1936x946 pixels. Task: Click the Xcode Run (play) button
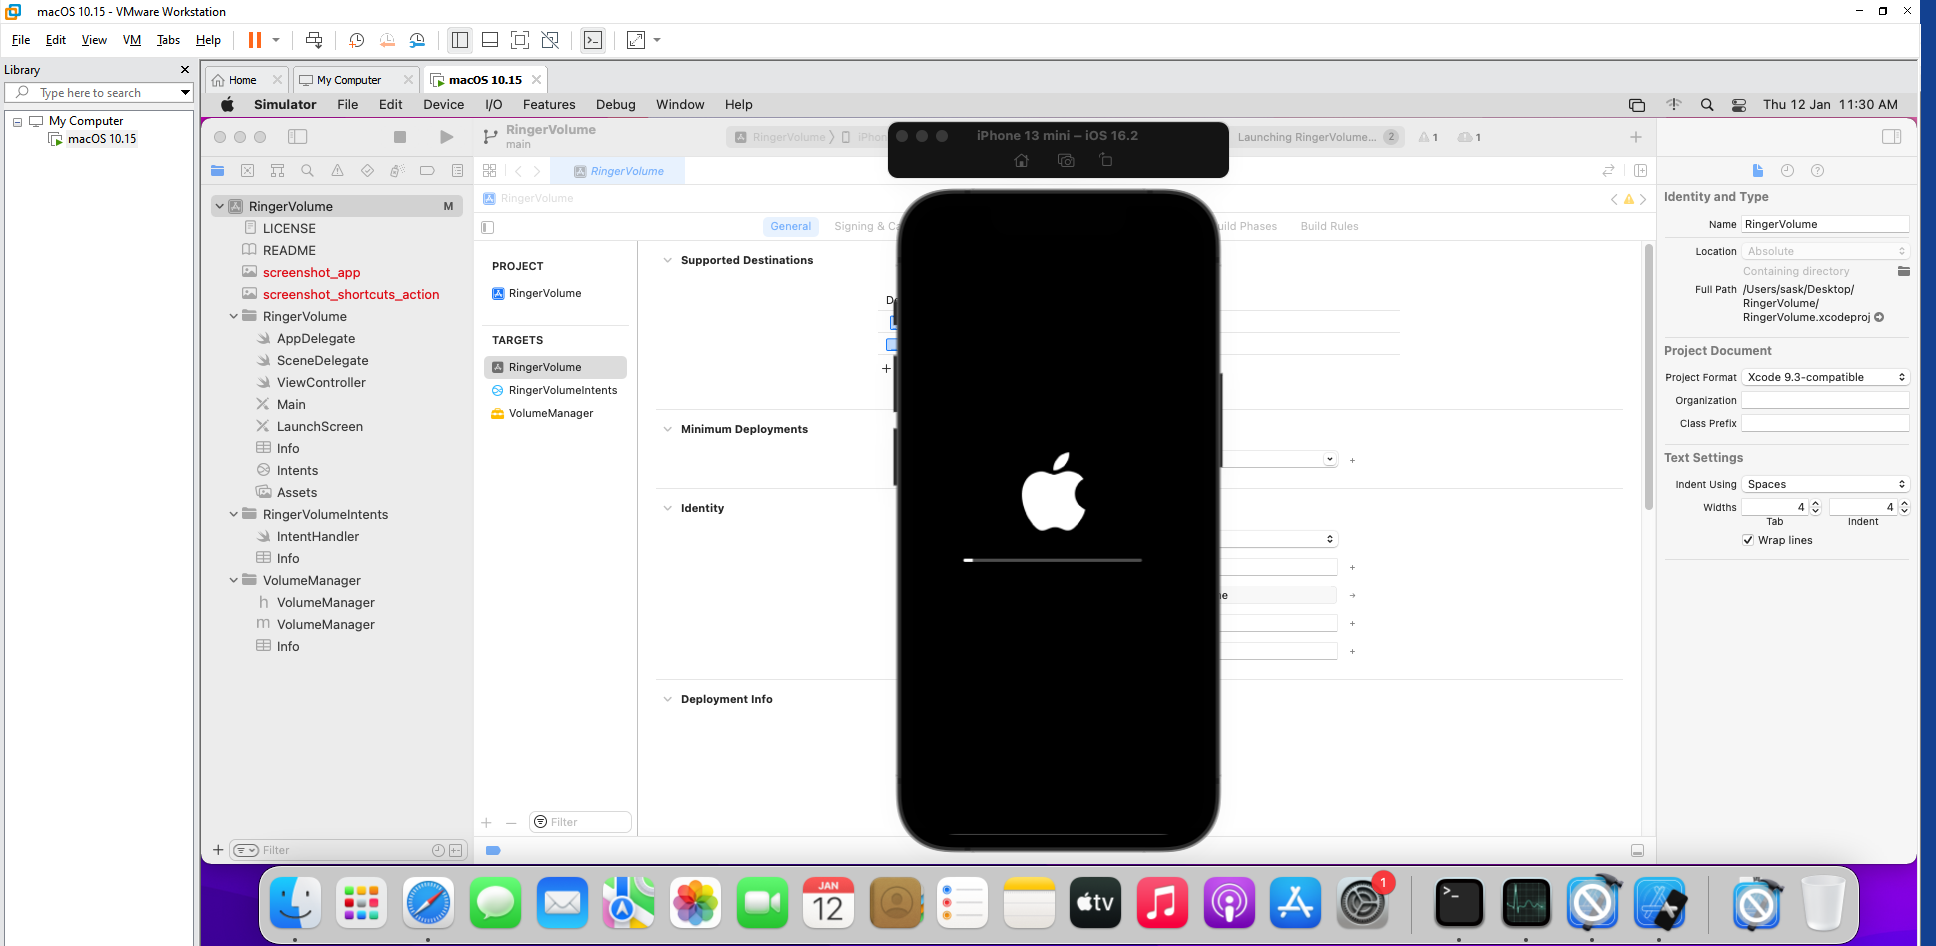446,137
